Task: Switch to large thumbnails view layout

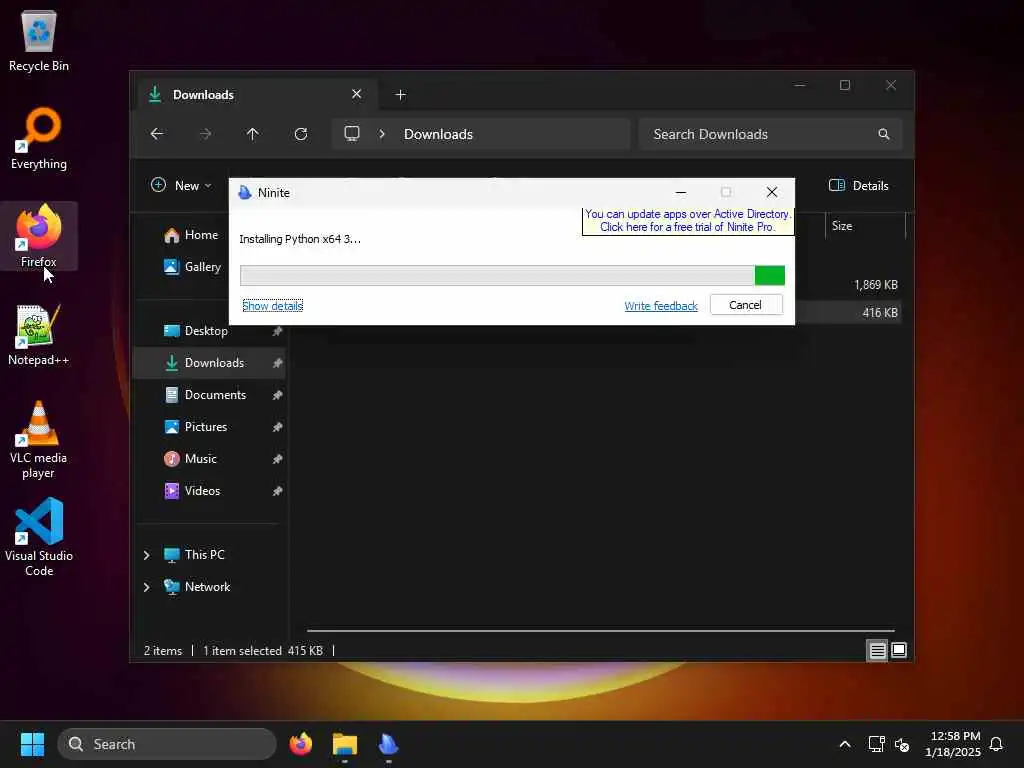Action: 899,650
